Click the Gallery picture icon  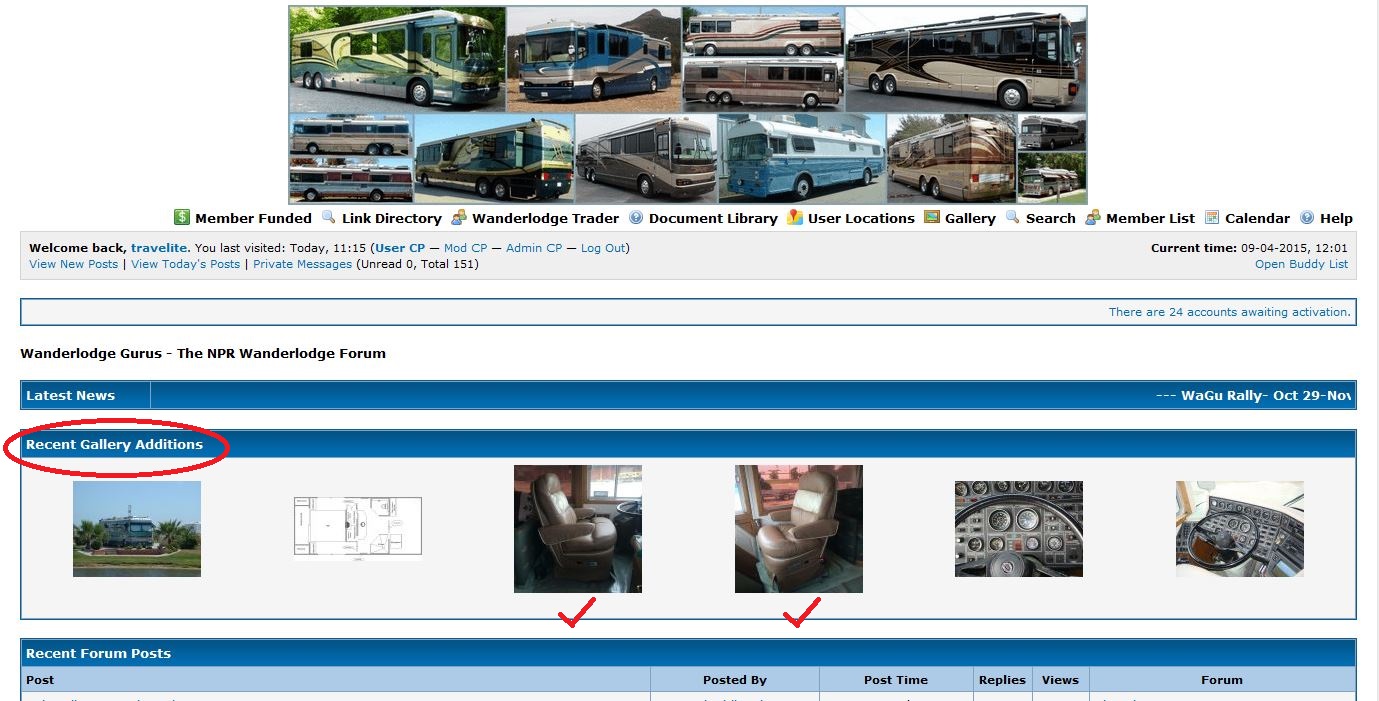point(932,218)
